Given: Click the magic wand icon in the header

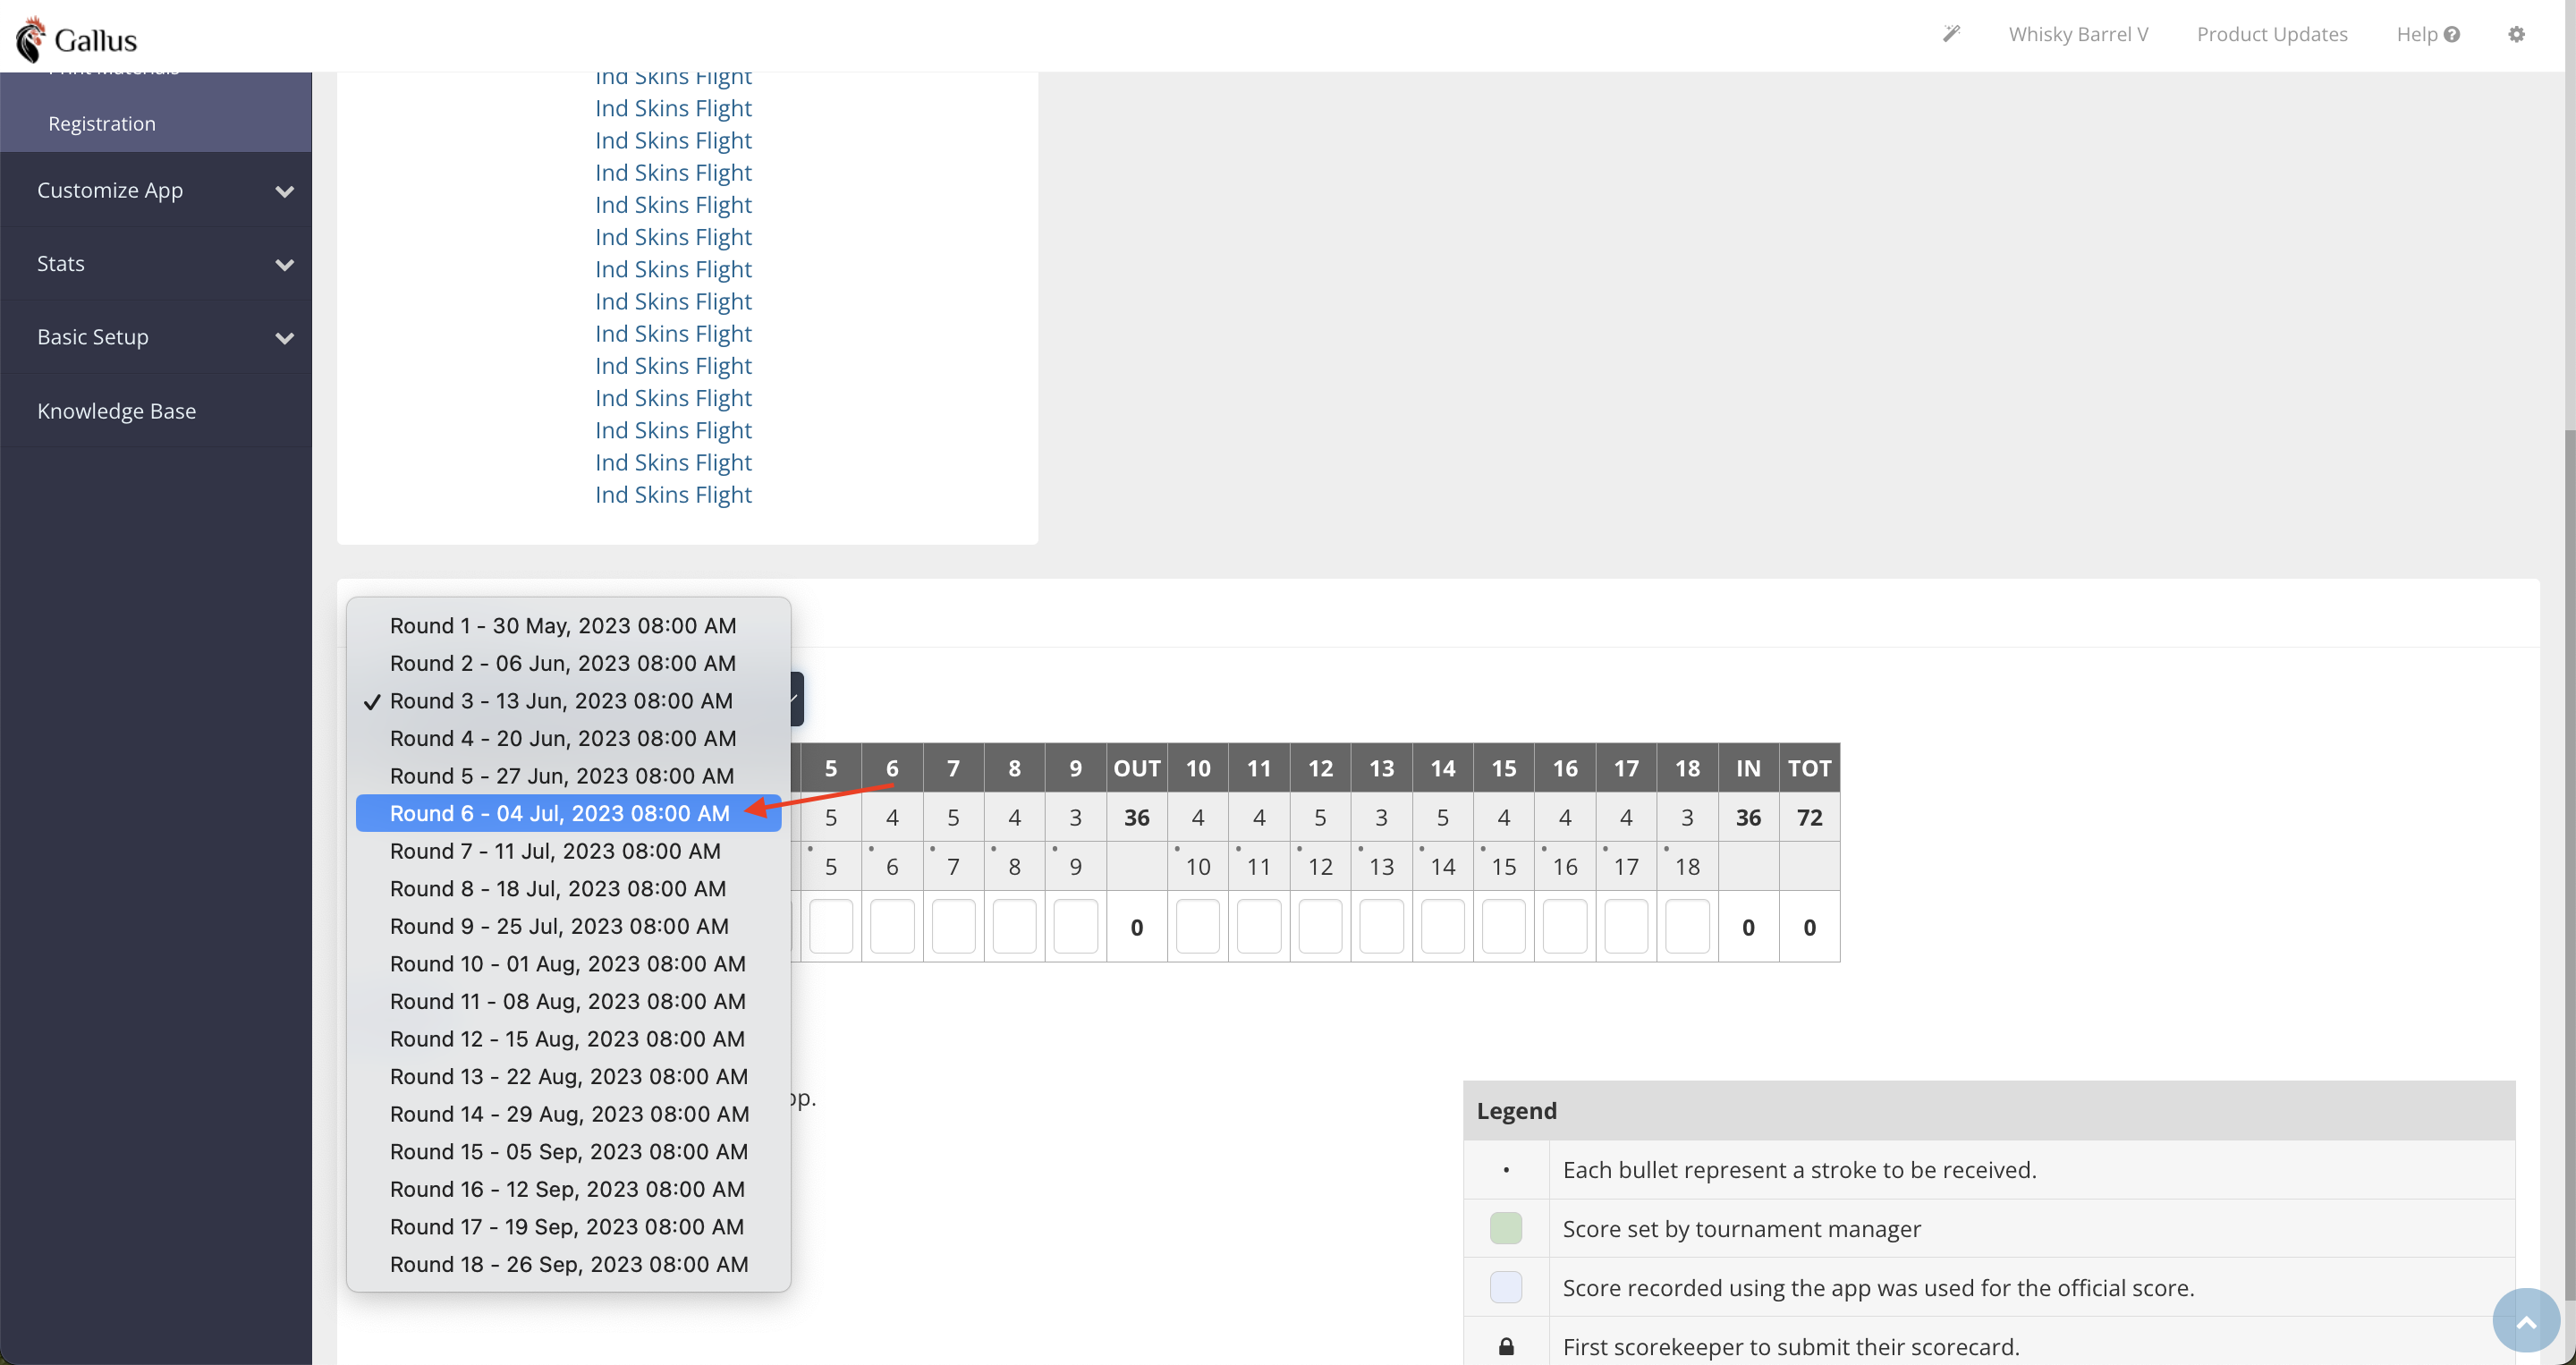Looking at the screenshot, I should 1951,34.
